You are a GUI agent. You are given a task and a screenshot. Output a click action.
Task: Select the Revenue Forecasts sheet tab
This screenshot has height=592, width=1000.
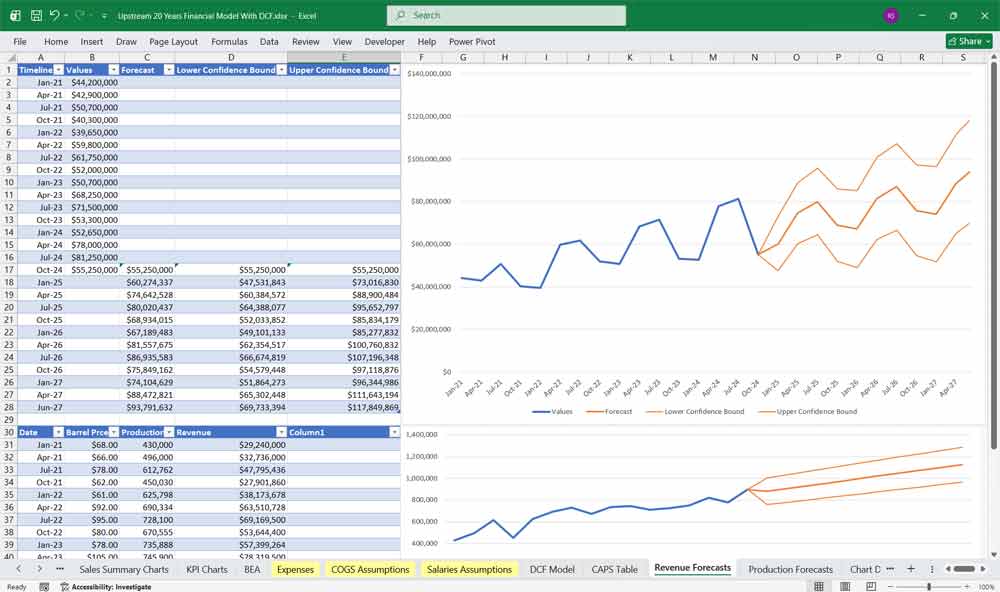692,568
